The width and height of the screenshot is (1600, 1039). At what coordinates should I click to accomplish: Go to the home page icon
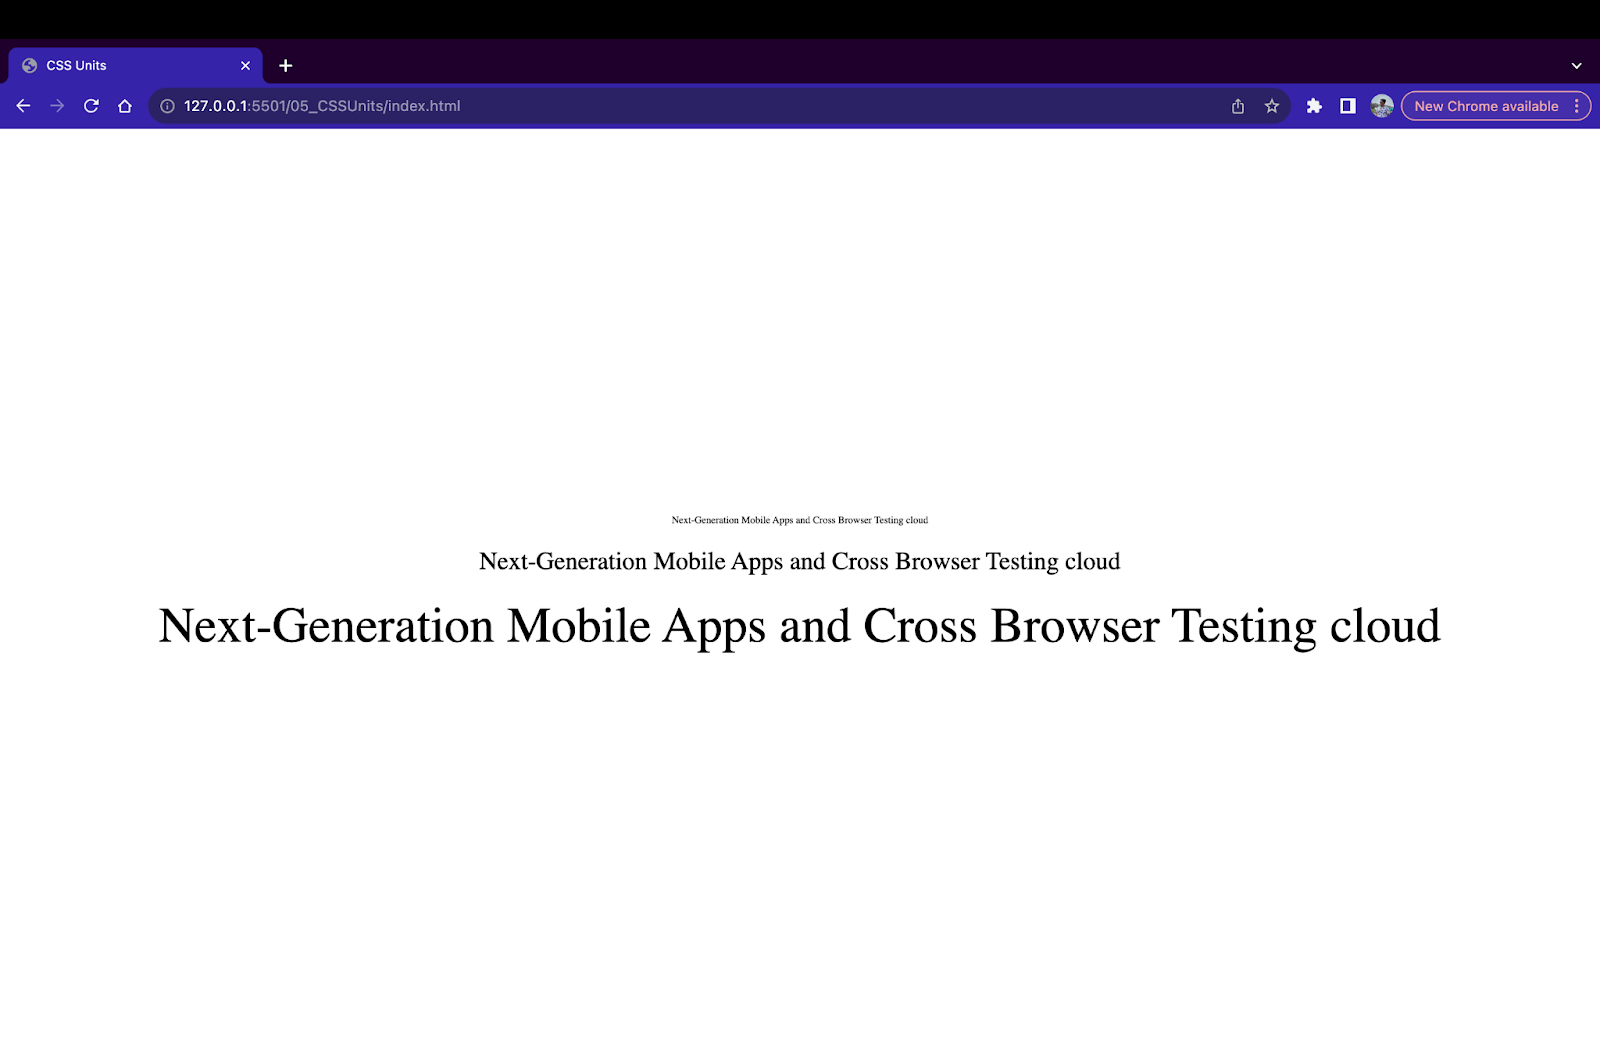125,106
